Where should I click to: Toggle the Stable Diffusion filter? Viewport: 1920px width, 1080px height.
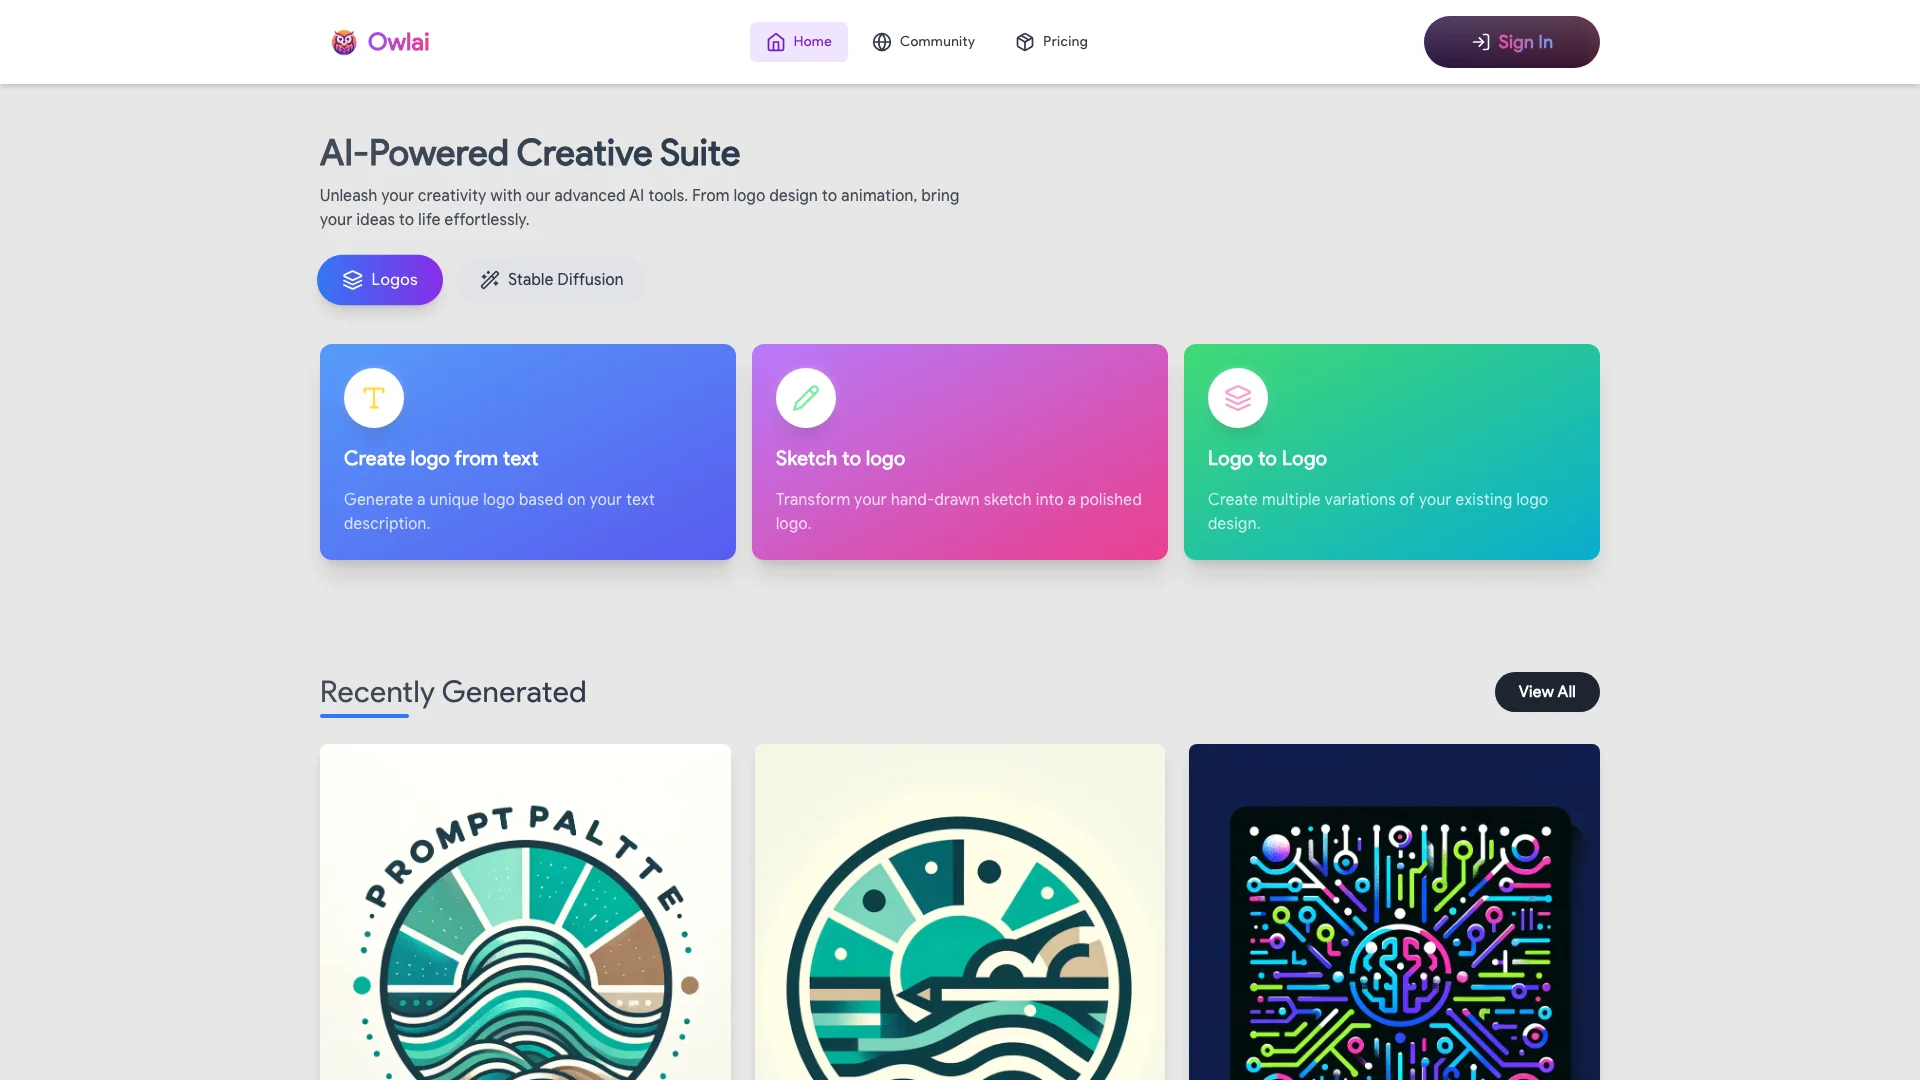pyautogui.click(x=551, y=278)
